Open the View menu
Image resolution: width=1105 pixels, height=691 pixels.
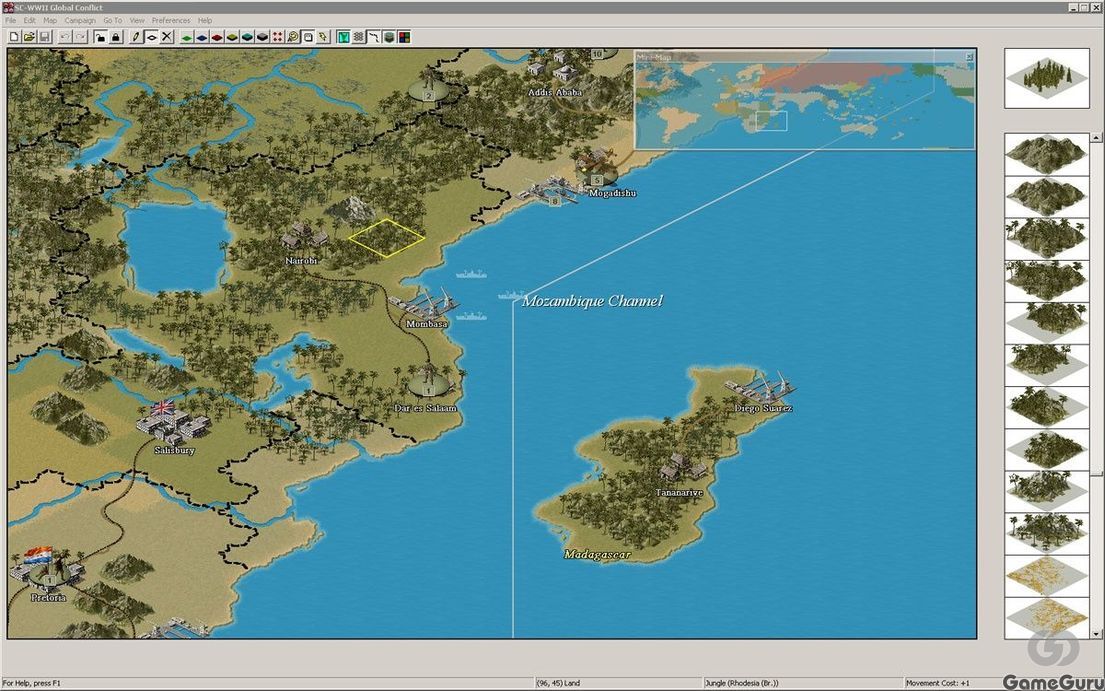[x=137, y=20]
